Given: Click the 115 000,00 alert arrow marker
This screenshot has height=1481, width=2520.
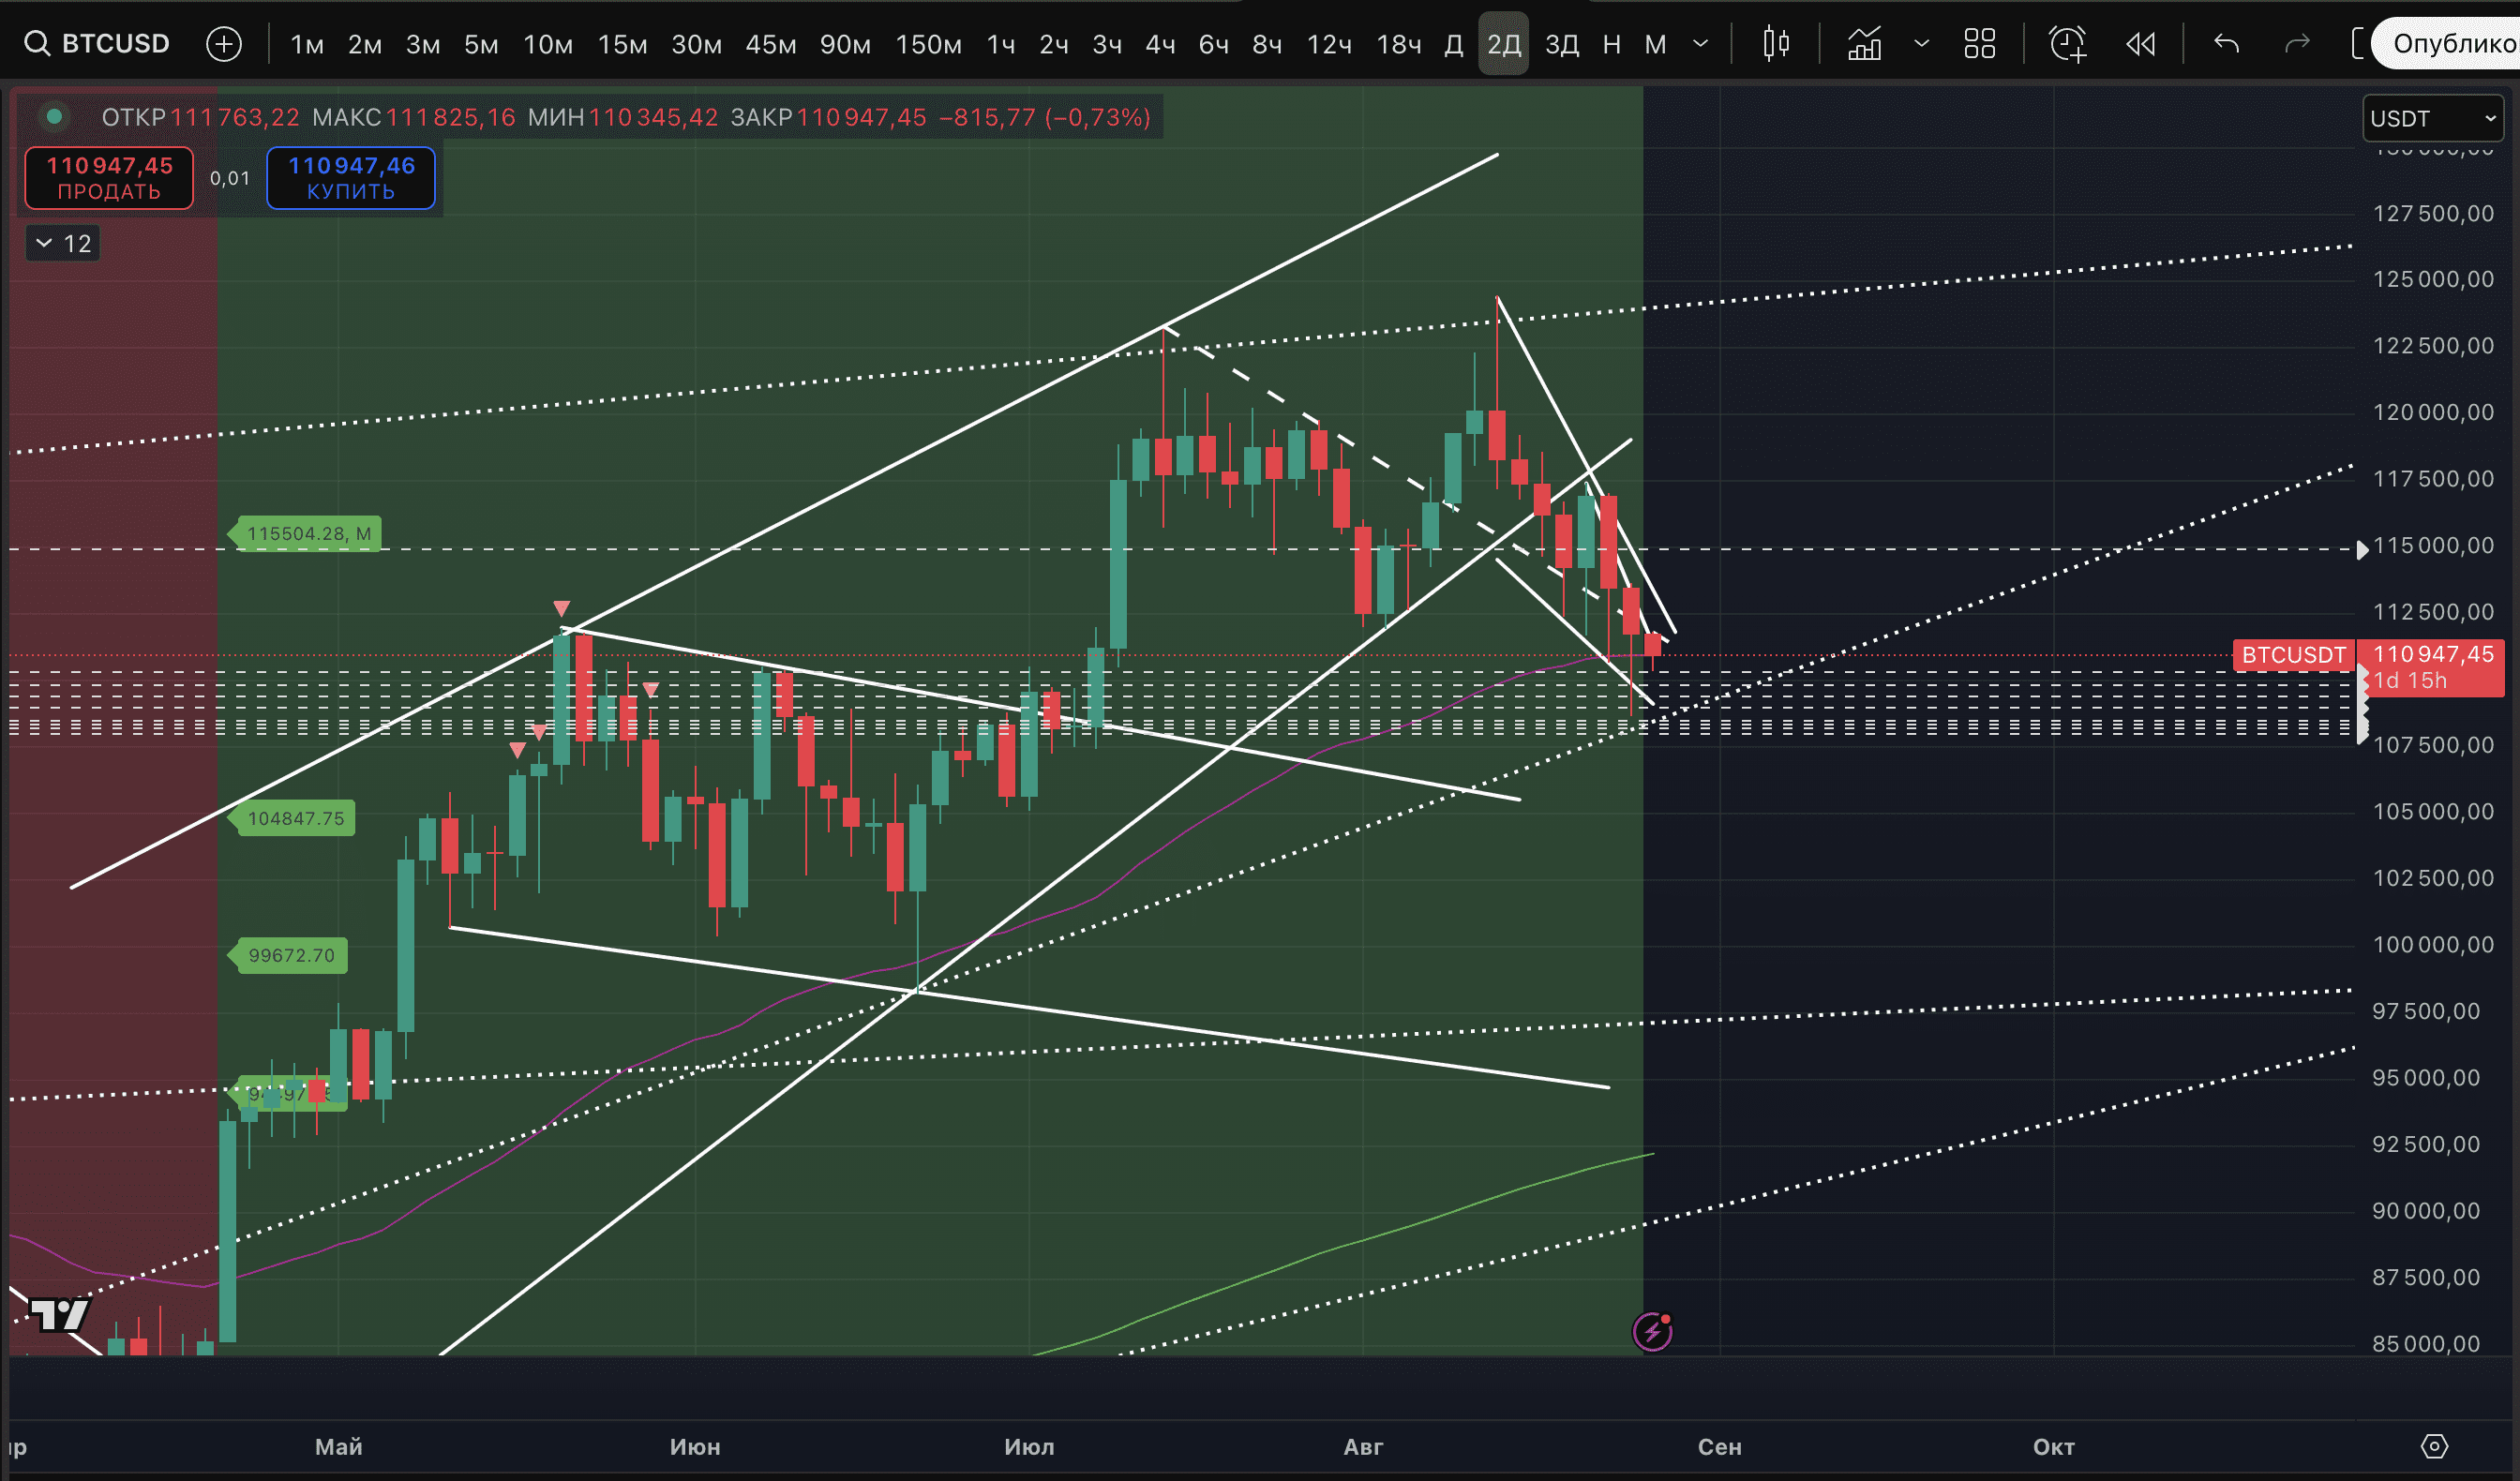Looking at the screenshot, I should point(2362,549).
